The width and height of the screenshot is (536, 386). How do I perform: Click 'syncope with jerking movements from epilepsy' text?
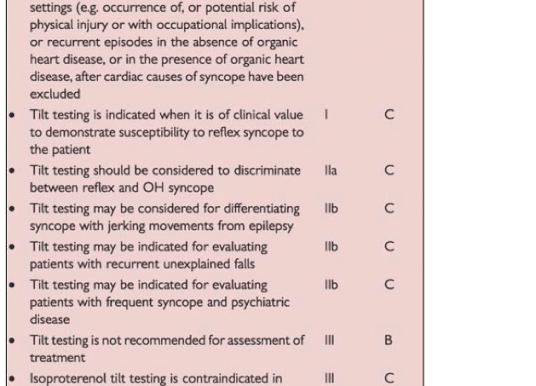(x=161, y=226)
